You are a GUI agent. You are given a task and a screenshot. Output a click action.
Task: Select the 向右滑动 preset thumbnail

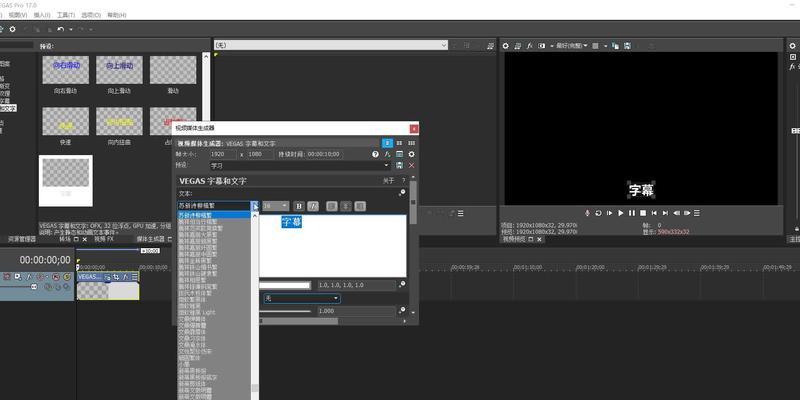pos(65,70)
